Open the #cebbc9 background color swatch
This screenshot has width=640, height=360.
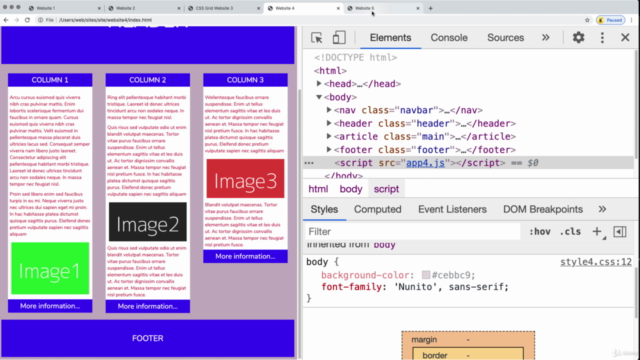(426, 275)
